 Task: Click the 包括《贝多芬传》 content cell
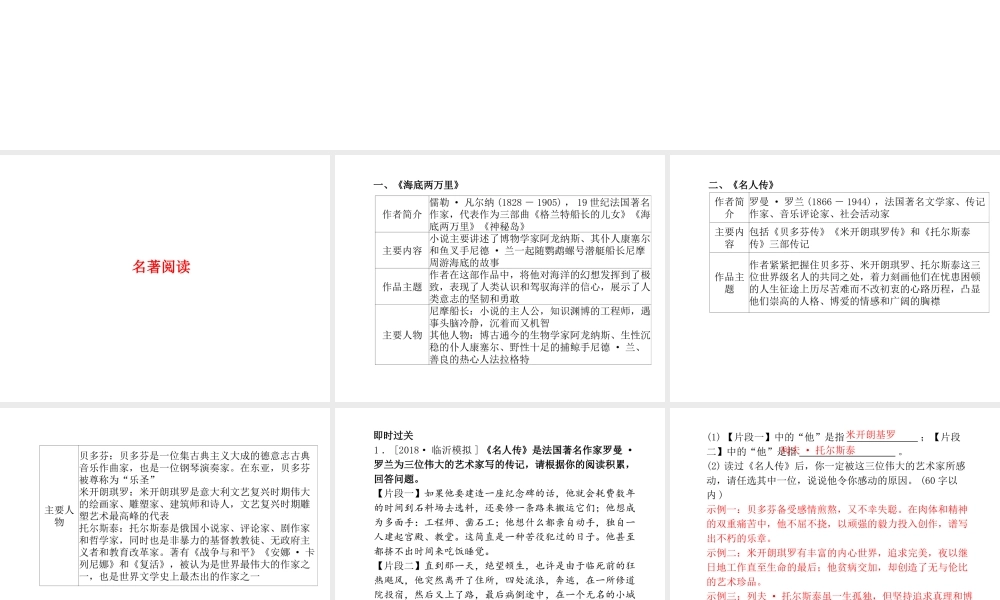(x=869, y=237)
